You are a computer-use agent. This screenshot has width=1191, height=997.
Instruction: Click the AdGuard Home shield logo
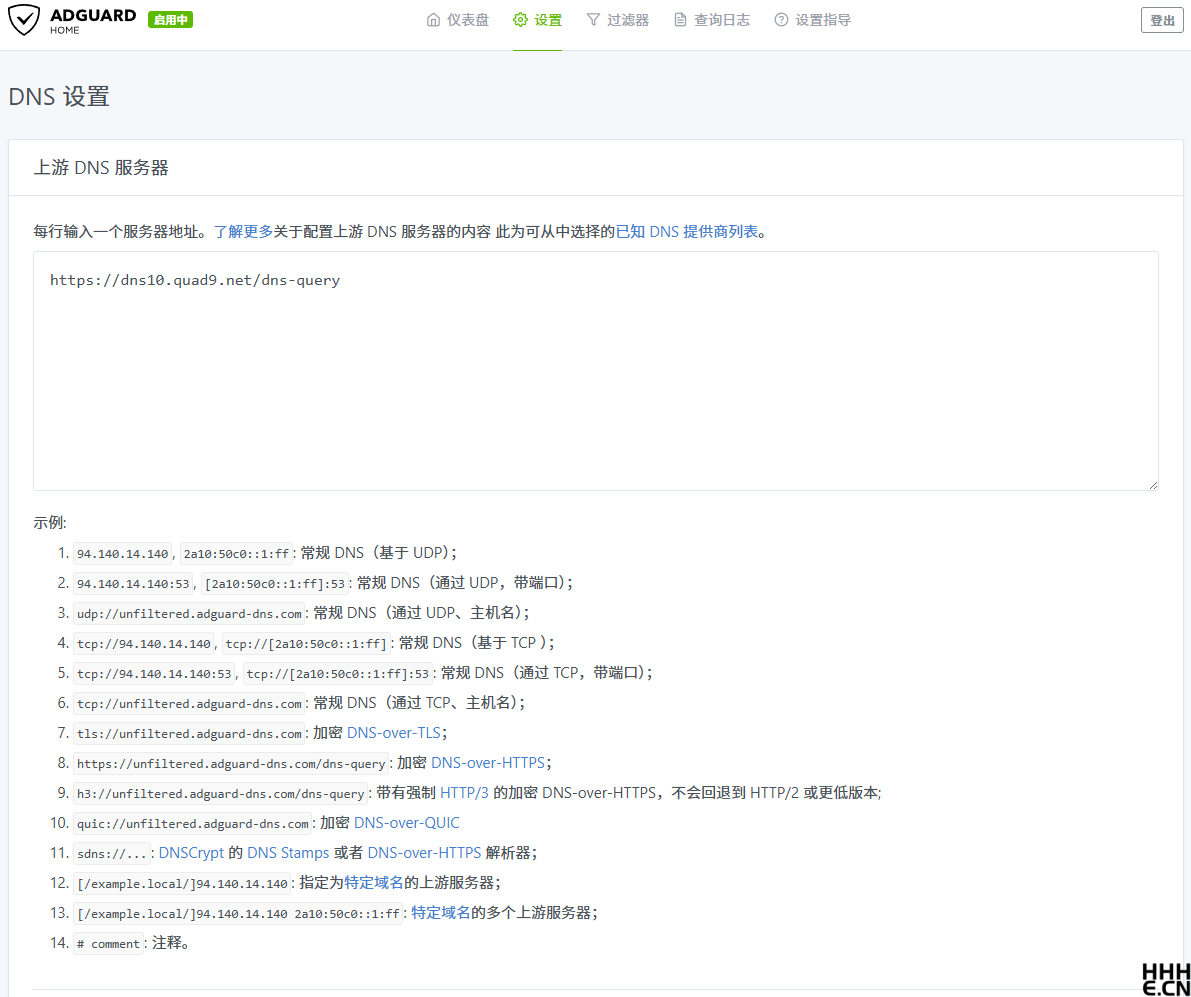24,21
